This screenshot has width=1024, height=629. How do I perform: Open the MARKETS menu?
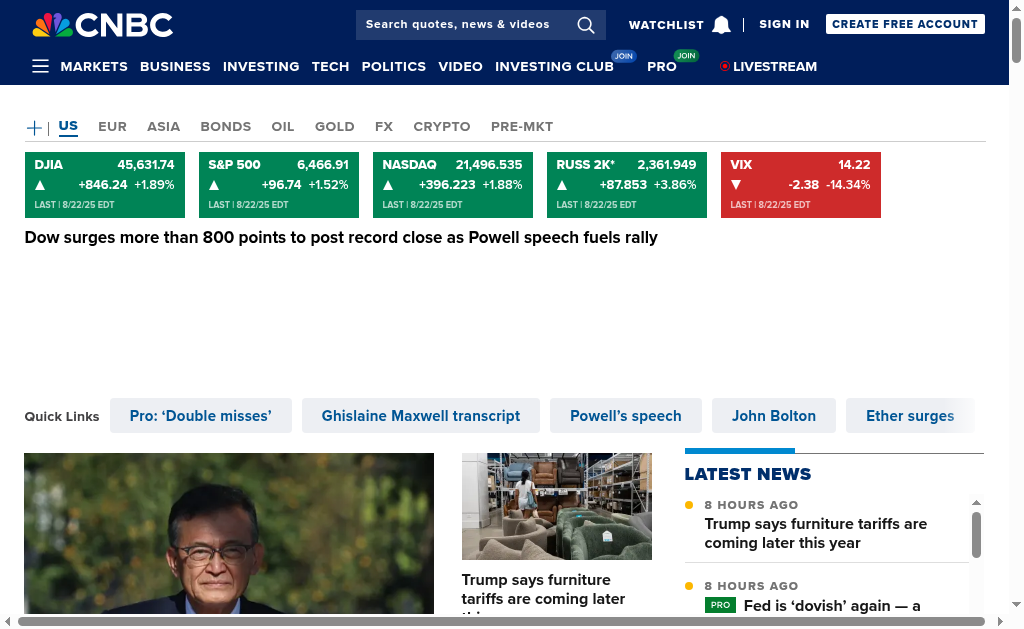(x=94, y=67)
